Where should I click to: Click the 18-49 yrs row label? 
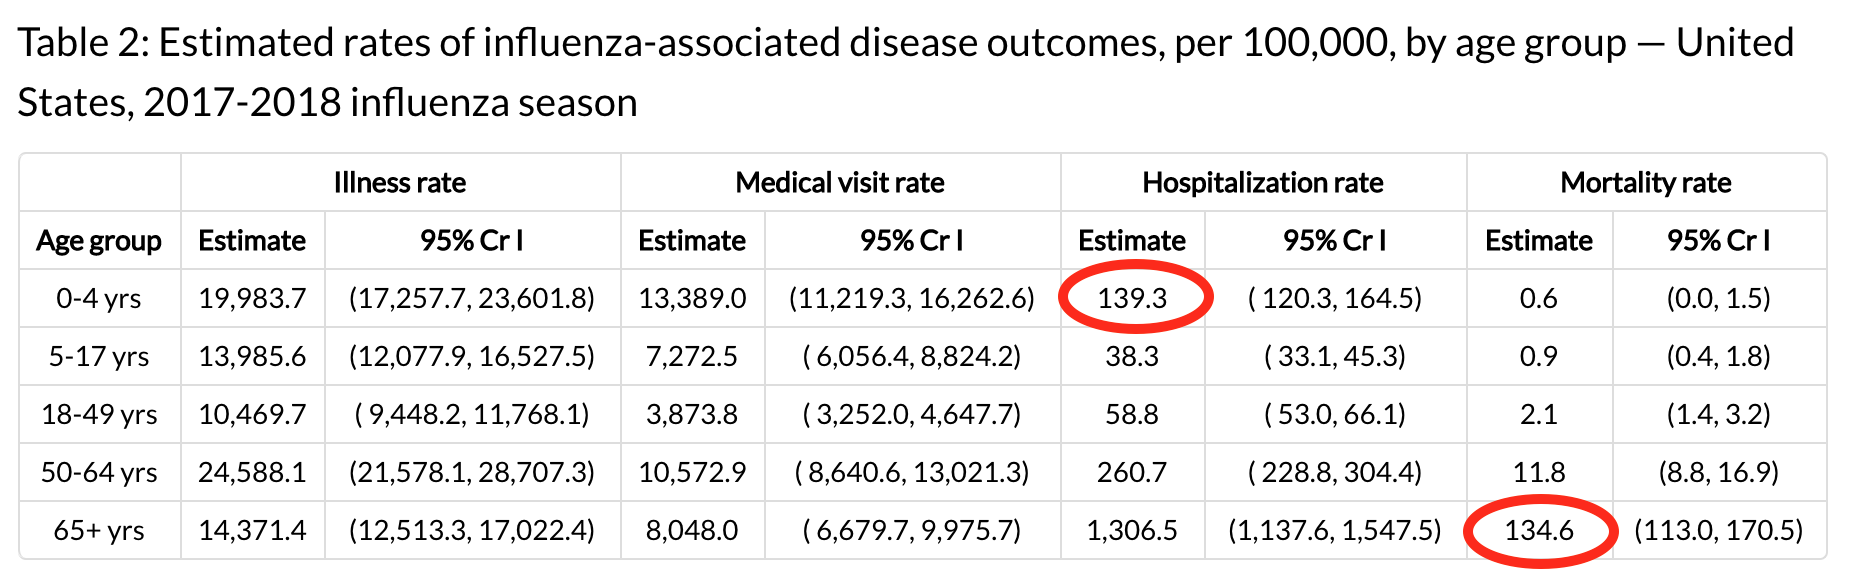tap(99, 414)
